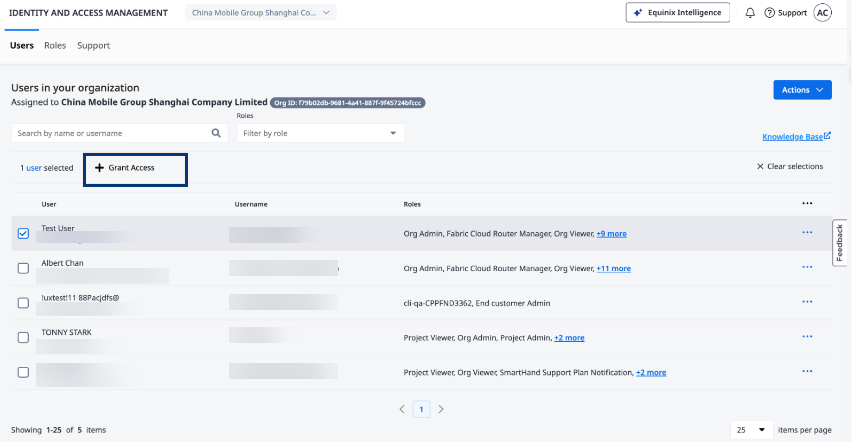Image resolution: width=853 pixels, height=442 pixels.
Task: Open the table column options ellipsis
Action: [x=807, y=204]
